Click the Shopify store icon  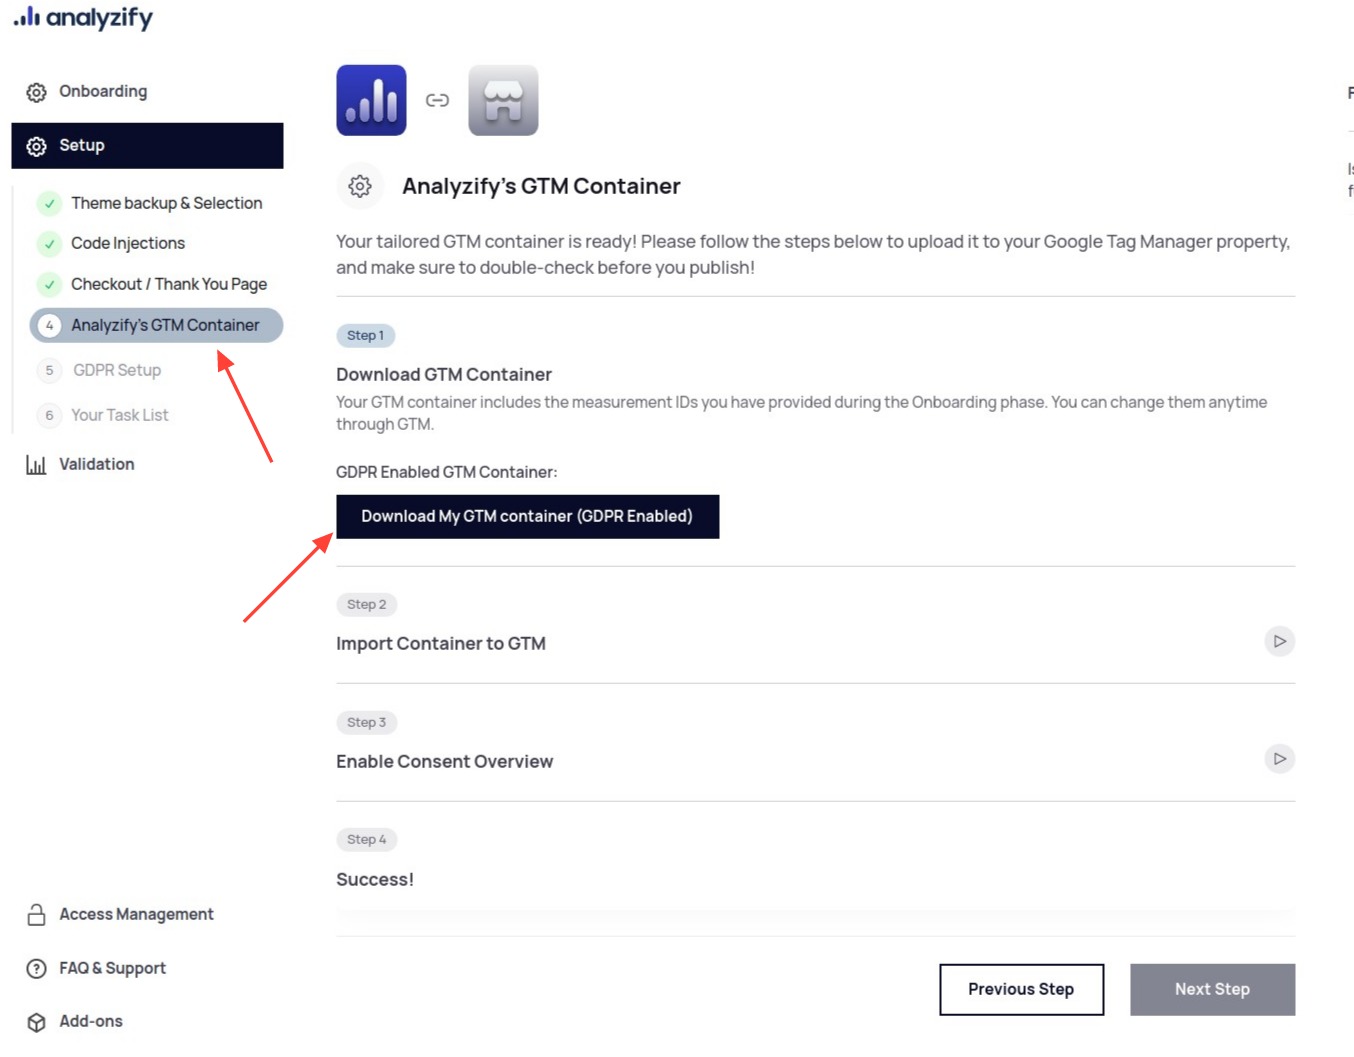[503, 100]
